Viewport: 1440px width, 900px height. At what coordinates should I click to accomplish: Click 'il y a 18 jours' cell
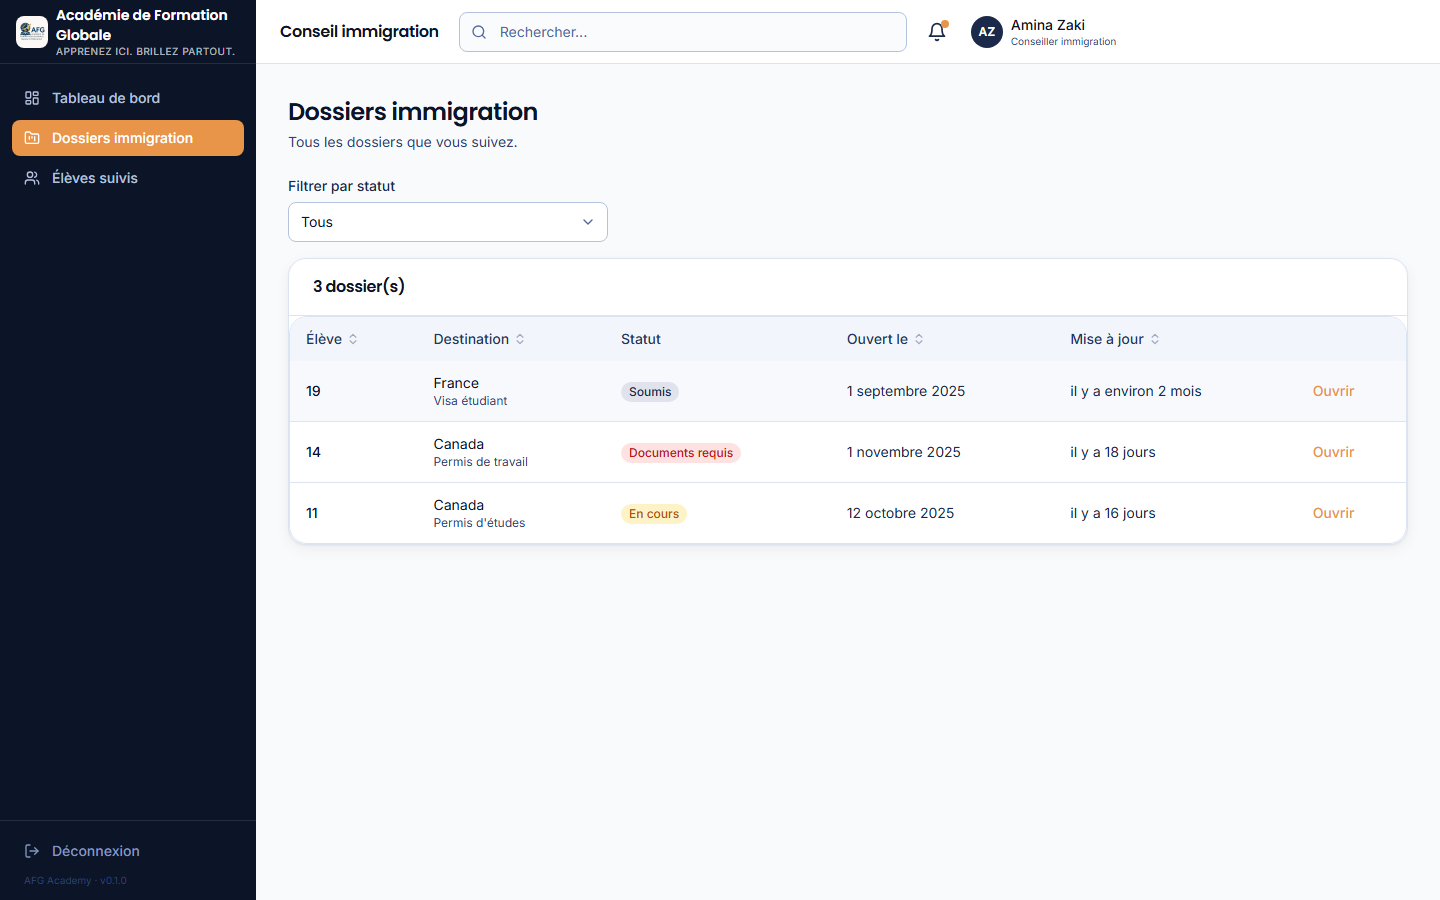pos(1113,452)
